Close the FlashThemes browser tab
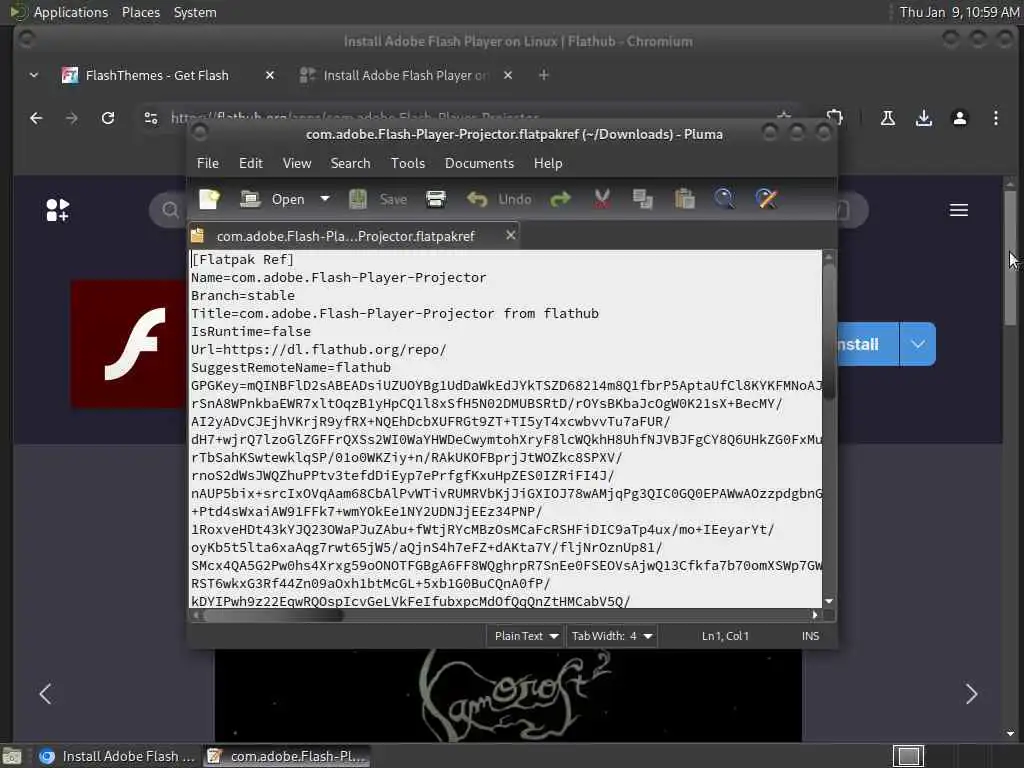The height and width of the screenshot is (768, 1024). [270, 75]
